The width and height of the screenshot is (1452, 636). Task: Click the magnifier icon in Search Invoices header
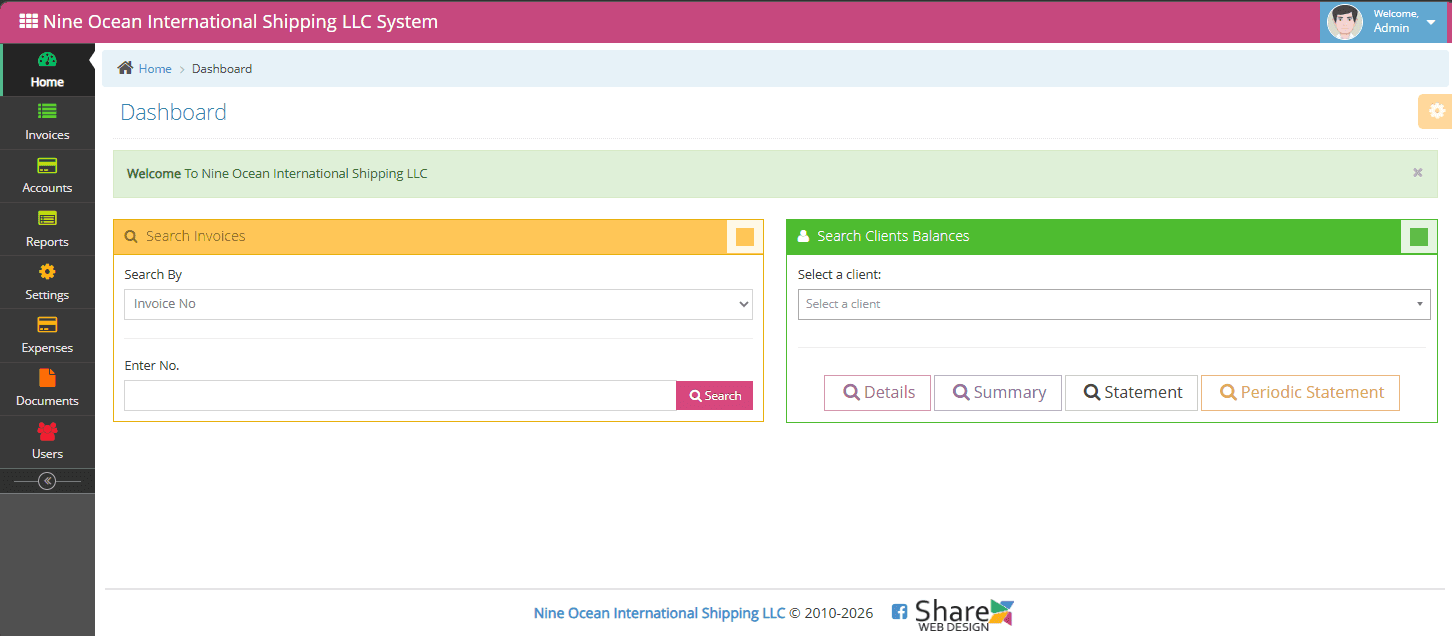coord(131,237)
